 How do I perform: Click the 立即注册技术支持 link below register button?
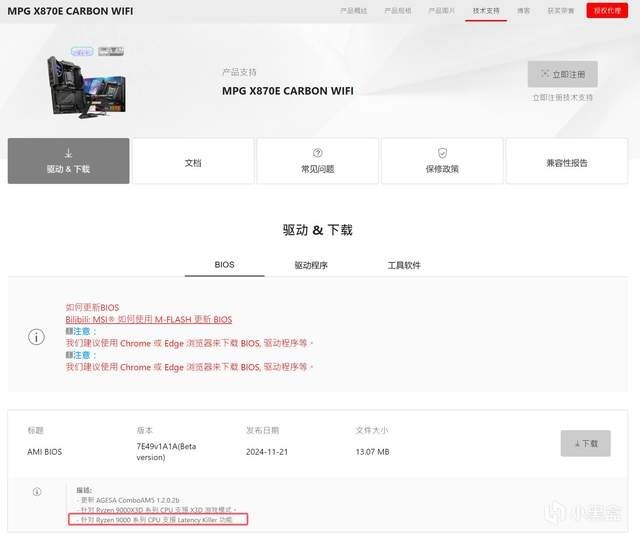point(562,98)
